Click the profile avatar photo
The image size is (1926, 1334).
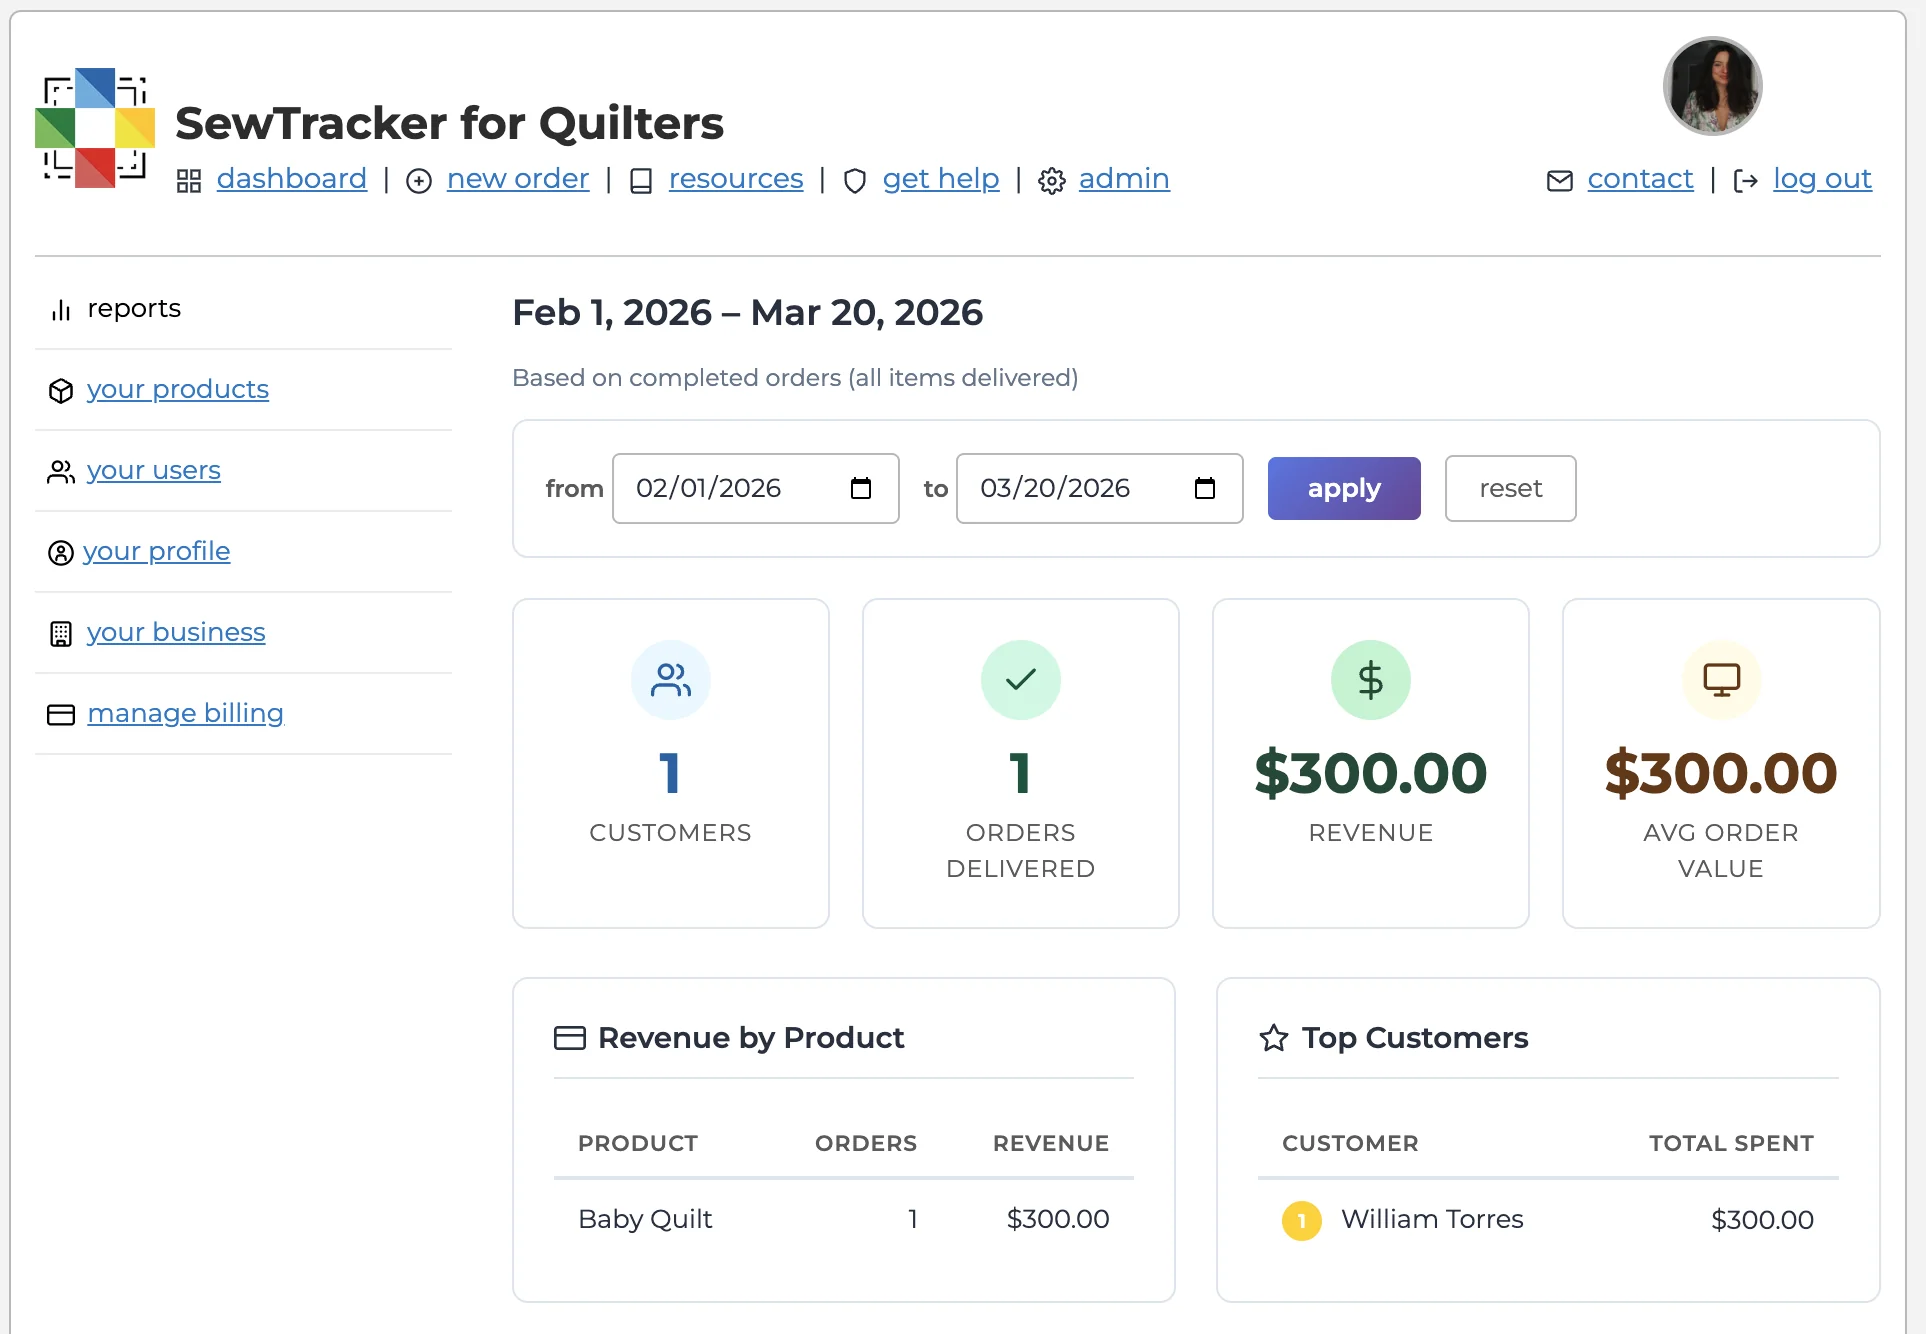click(x=1711, y=86)
